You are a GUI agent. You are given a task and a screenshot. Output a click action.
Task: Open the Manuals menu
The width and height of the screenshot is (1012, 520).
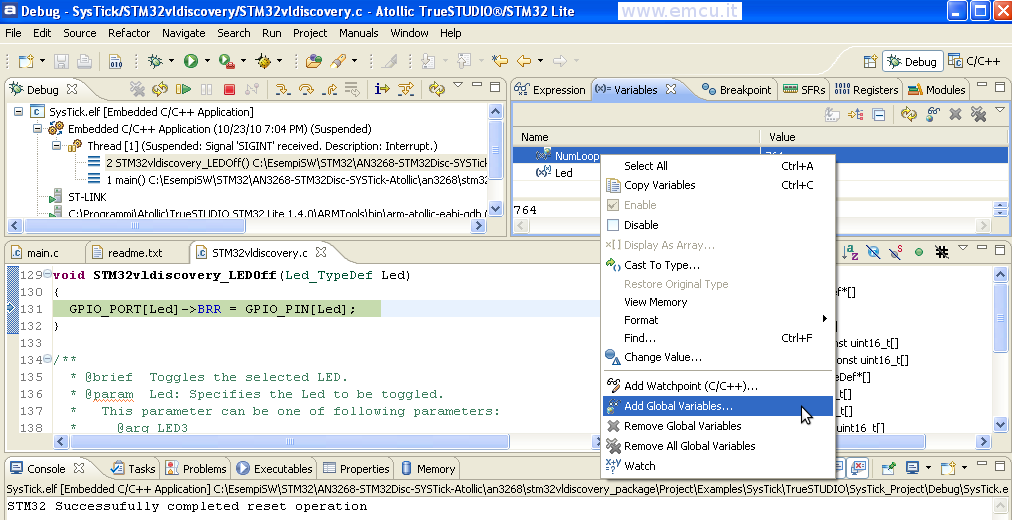(x=358, y=33)
